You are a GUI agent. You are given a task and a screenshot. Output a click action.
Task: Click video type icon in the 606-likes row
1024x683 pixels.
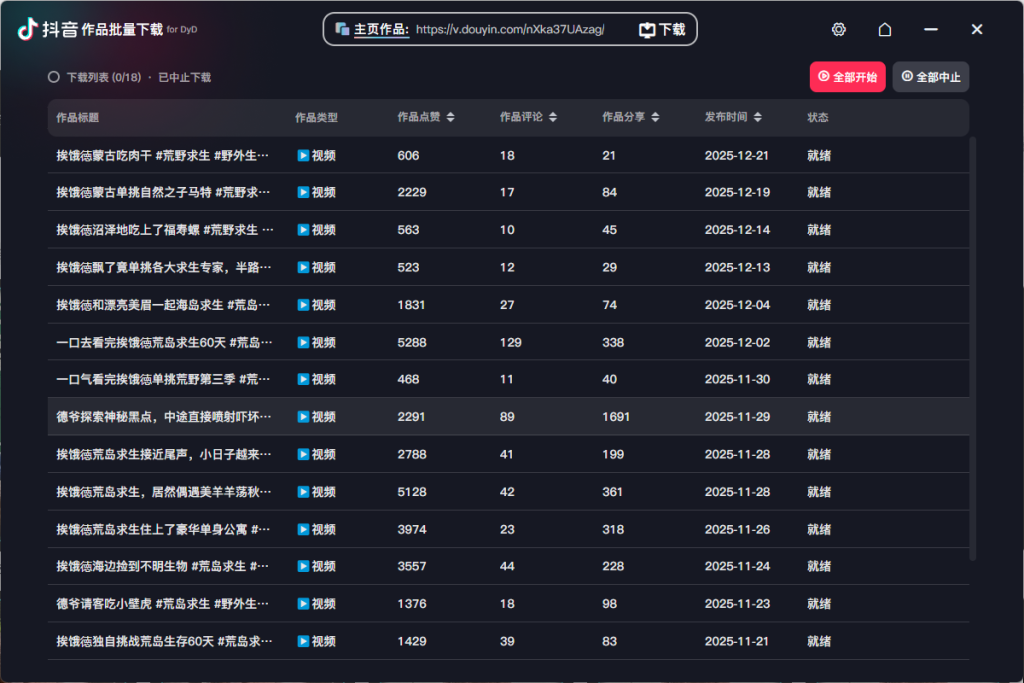303,156
